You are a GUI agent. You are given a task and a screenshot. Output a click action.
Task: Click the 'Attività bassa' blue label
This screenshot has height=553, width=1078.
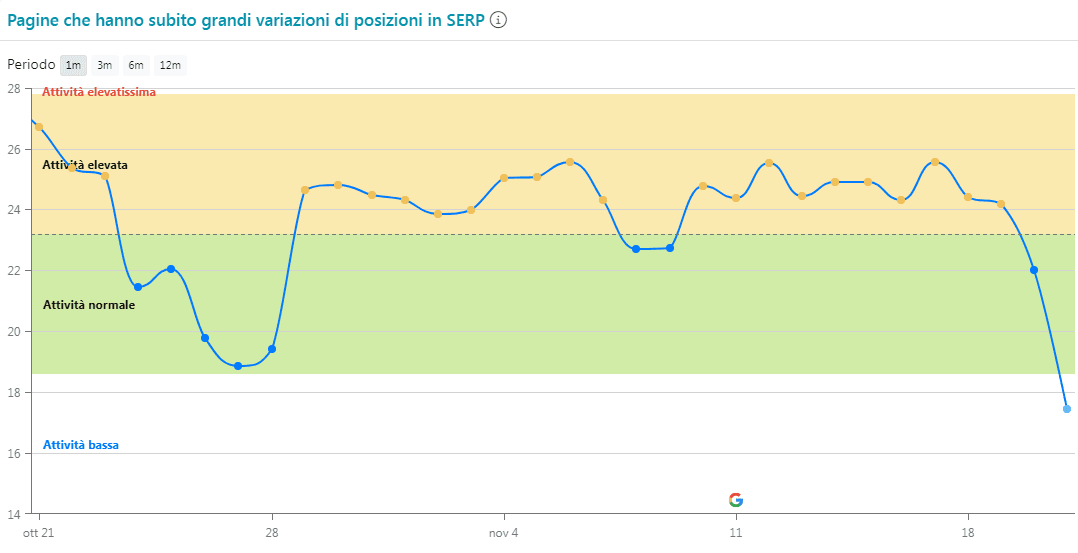(x=81, y=445)
